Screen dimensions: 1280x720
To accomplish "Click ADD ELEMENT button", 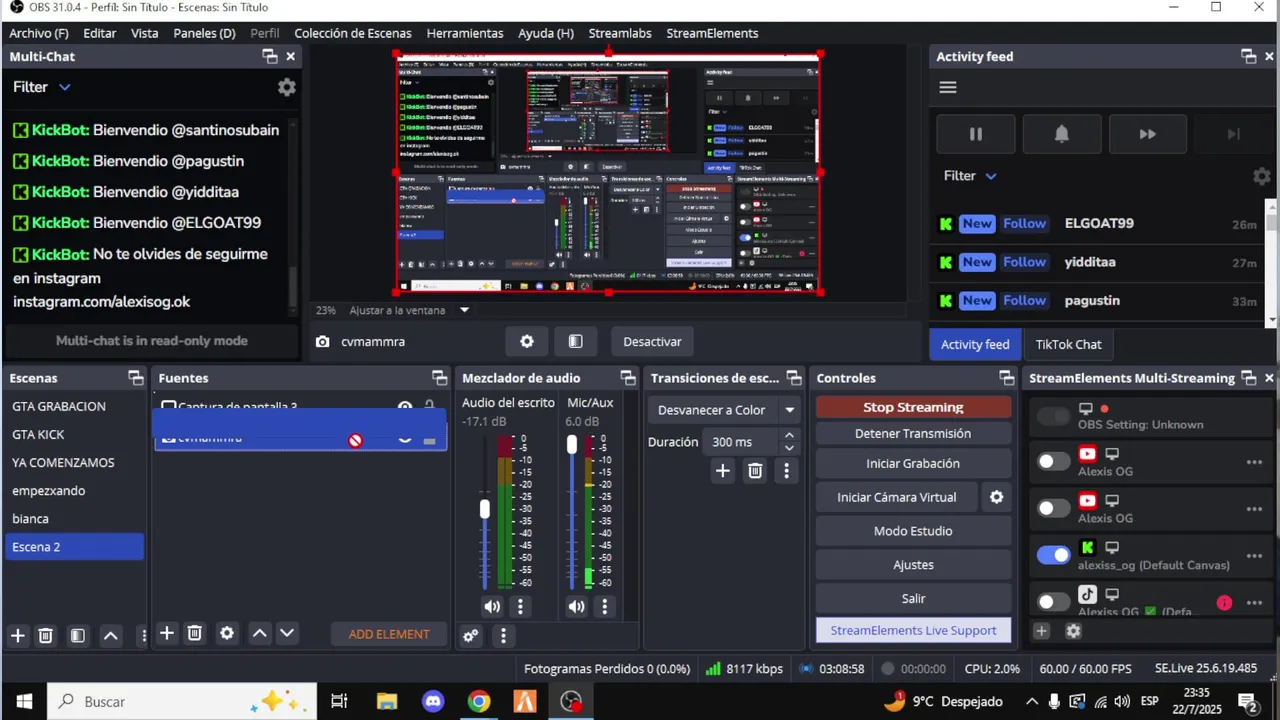I will 389,634.
